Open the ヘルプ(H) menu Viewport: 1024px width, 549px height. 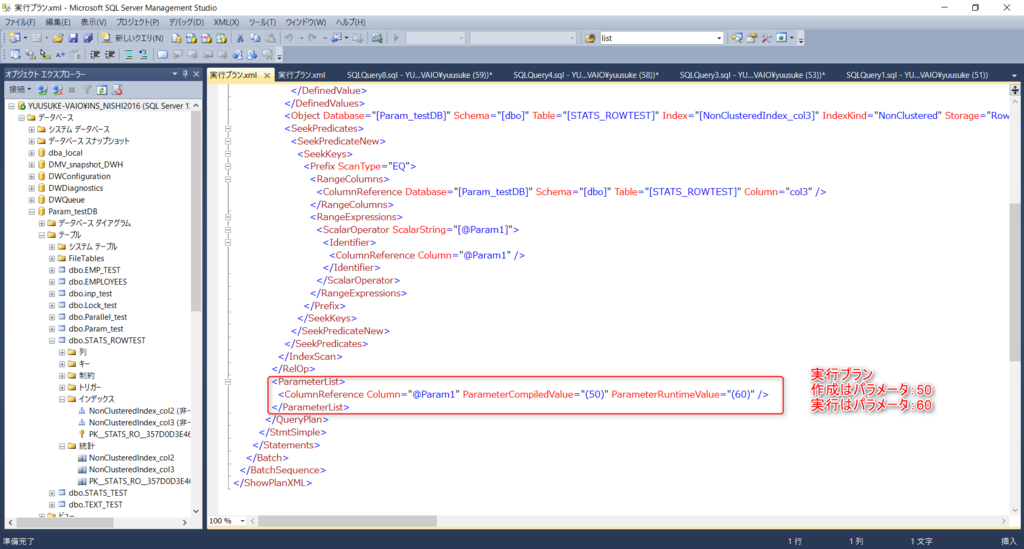coord(351,22)
